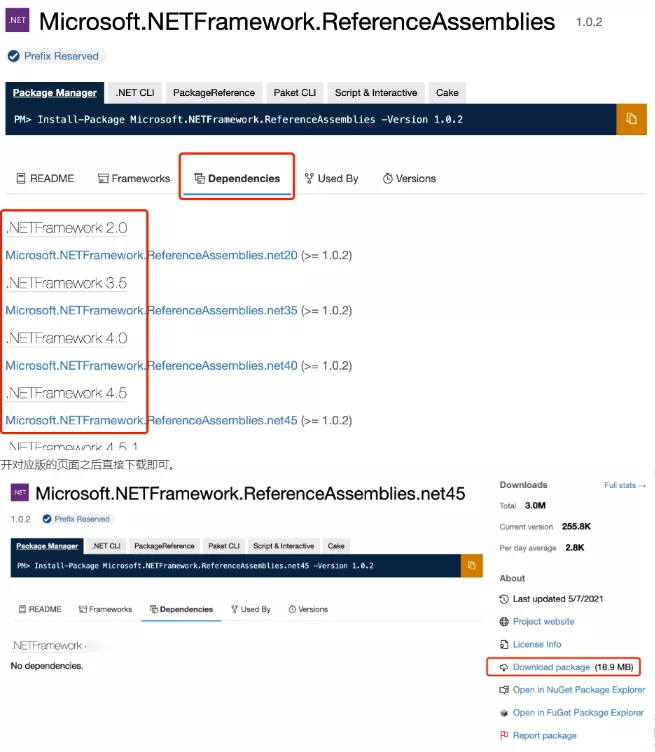This screenshot has width=655, height=752.
Task: Click Open in NuGet Package Explorer
Action: pos(579,690)
